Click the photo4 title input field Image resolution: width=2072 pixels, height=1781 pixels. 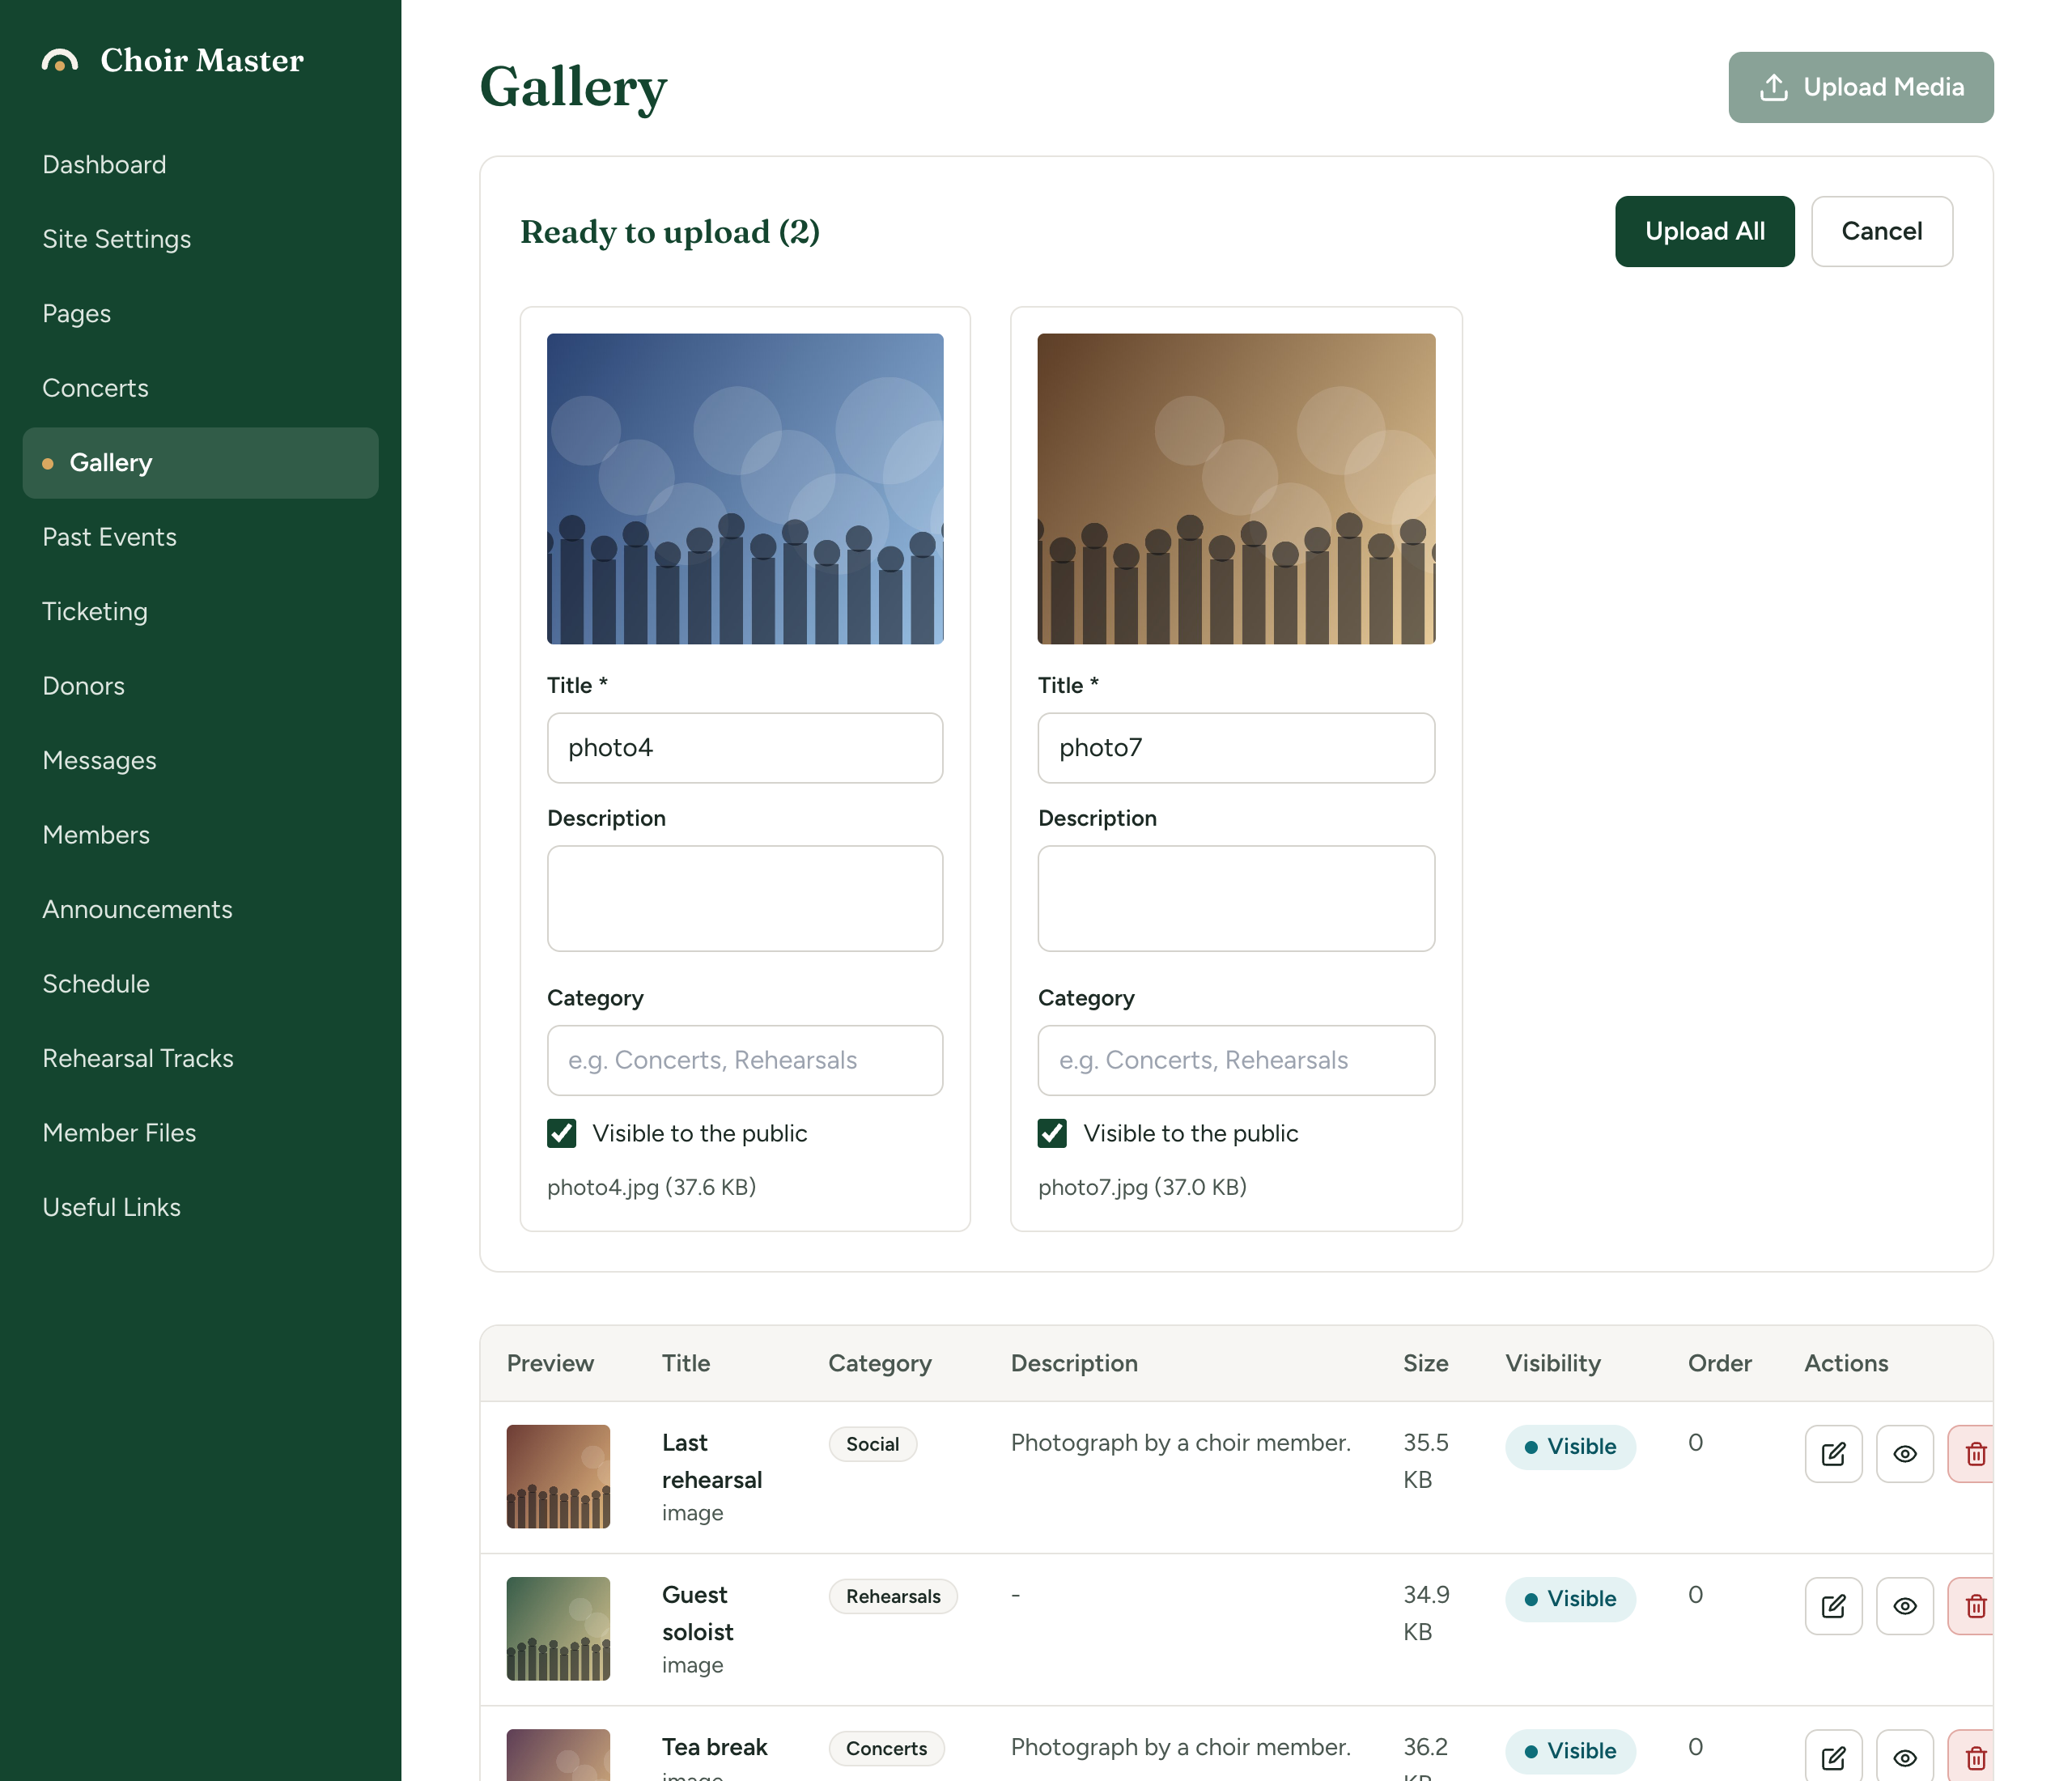[x=745, y=748]
